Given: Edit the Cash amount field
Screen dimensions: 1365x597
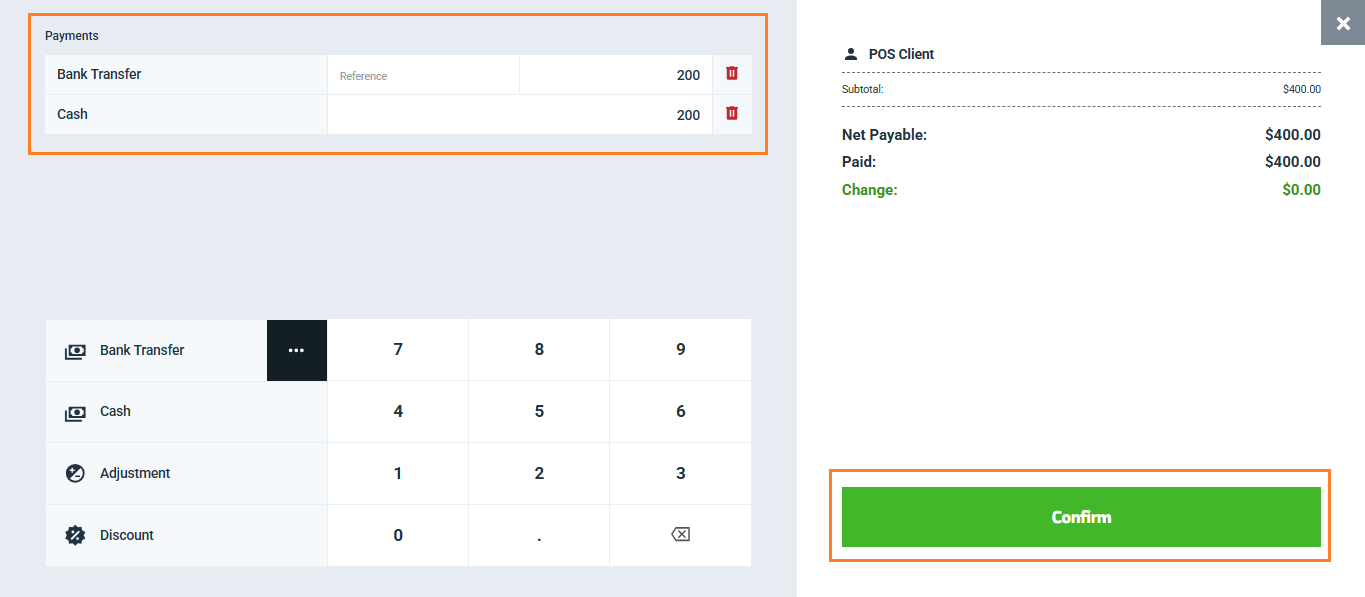Looking at the screenshot, I should click(519, 115).
